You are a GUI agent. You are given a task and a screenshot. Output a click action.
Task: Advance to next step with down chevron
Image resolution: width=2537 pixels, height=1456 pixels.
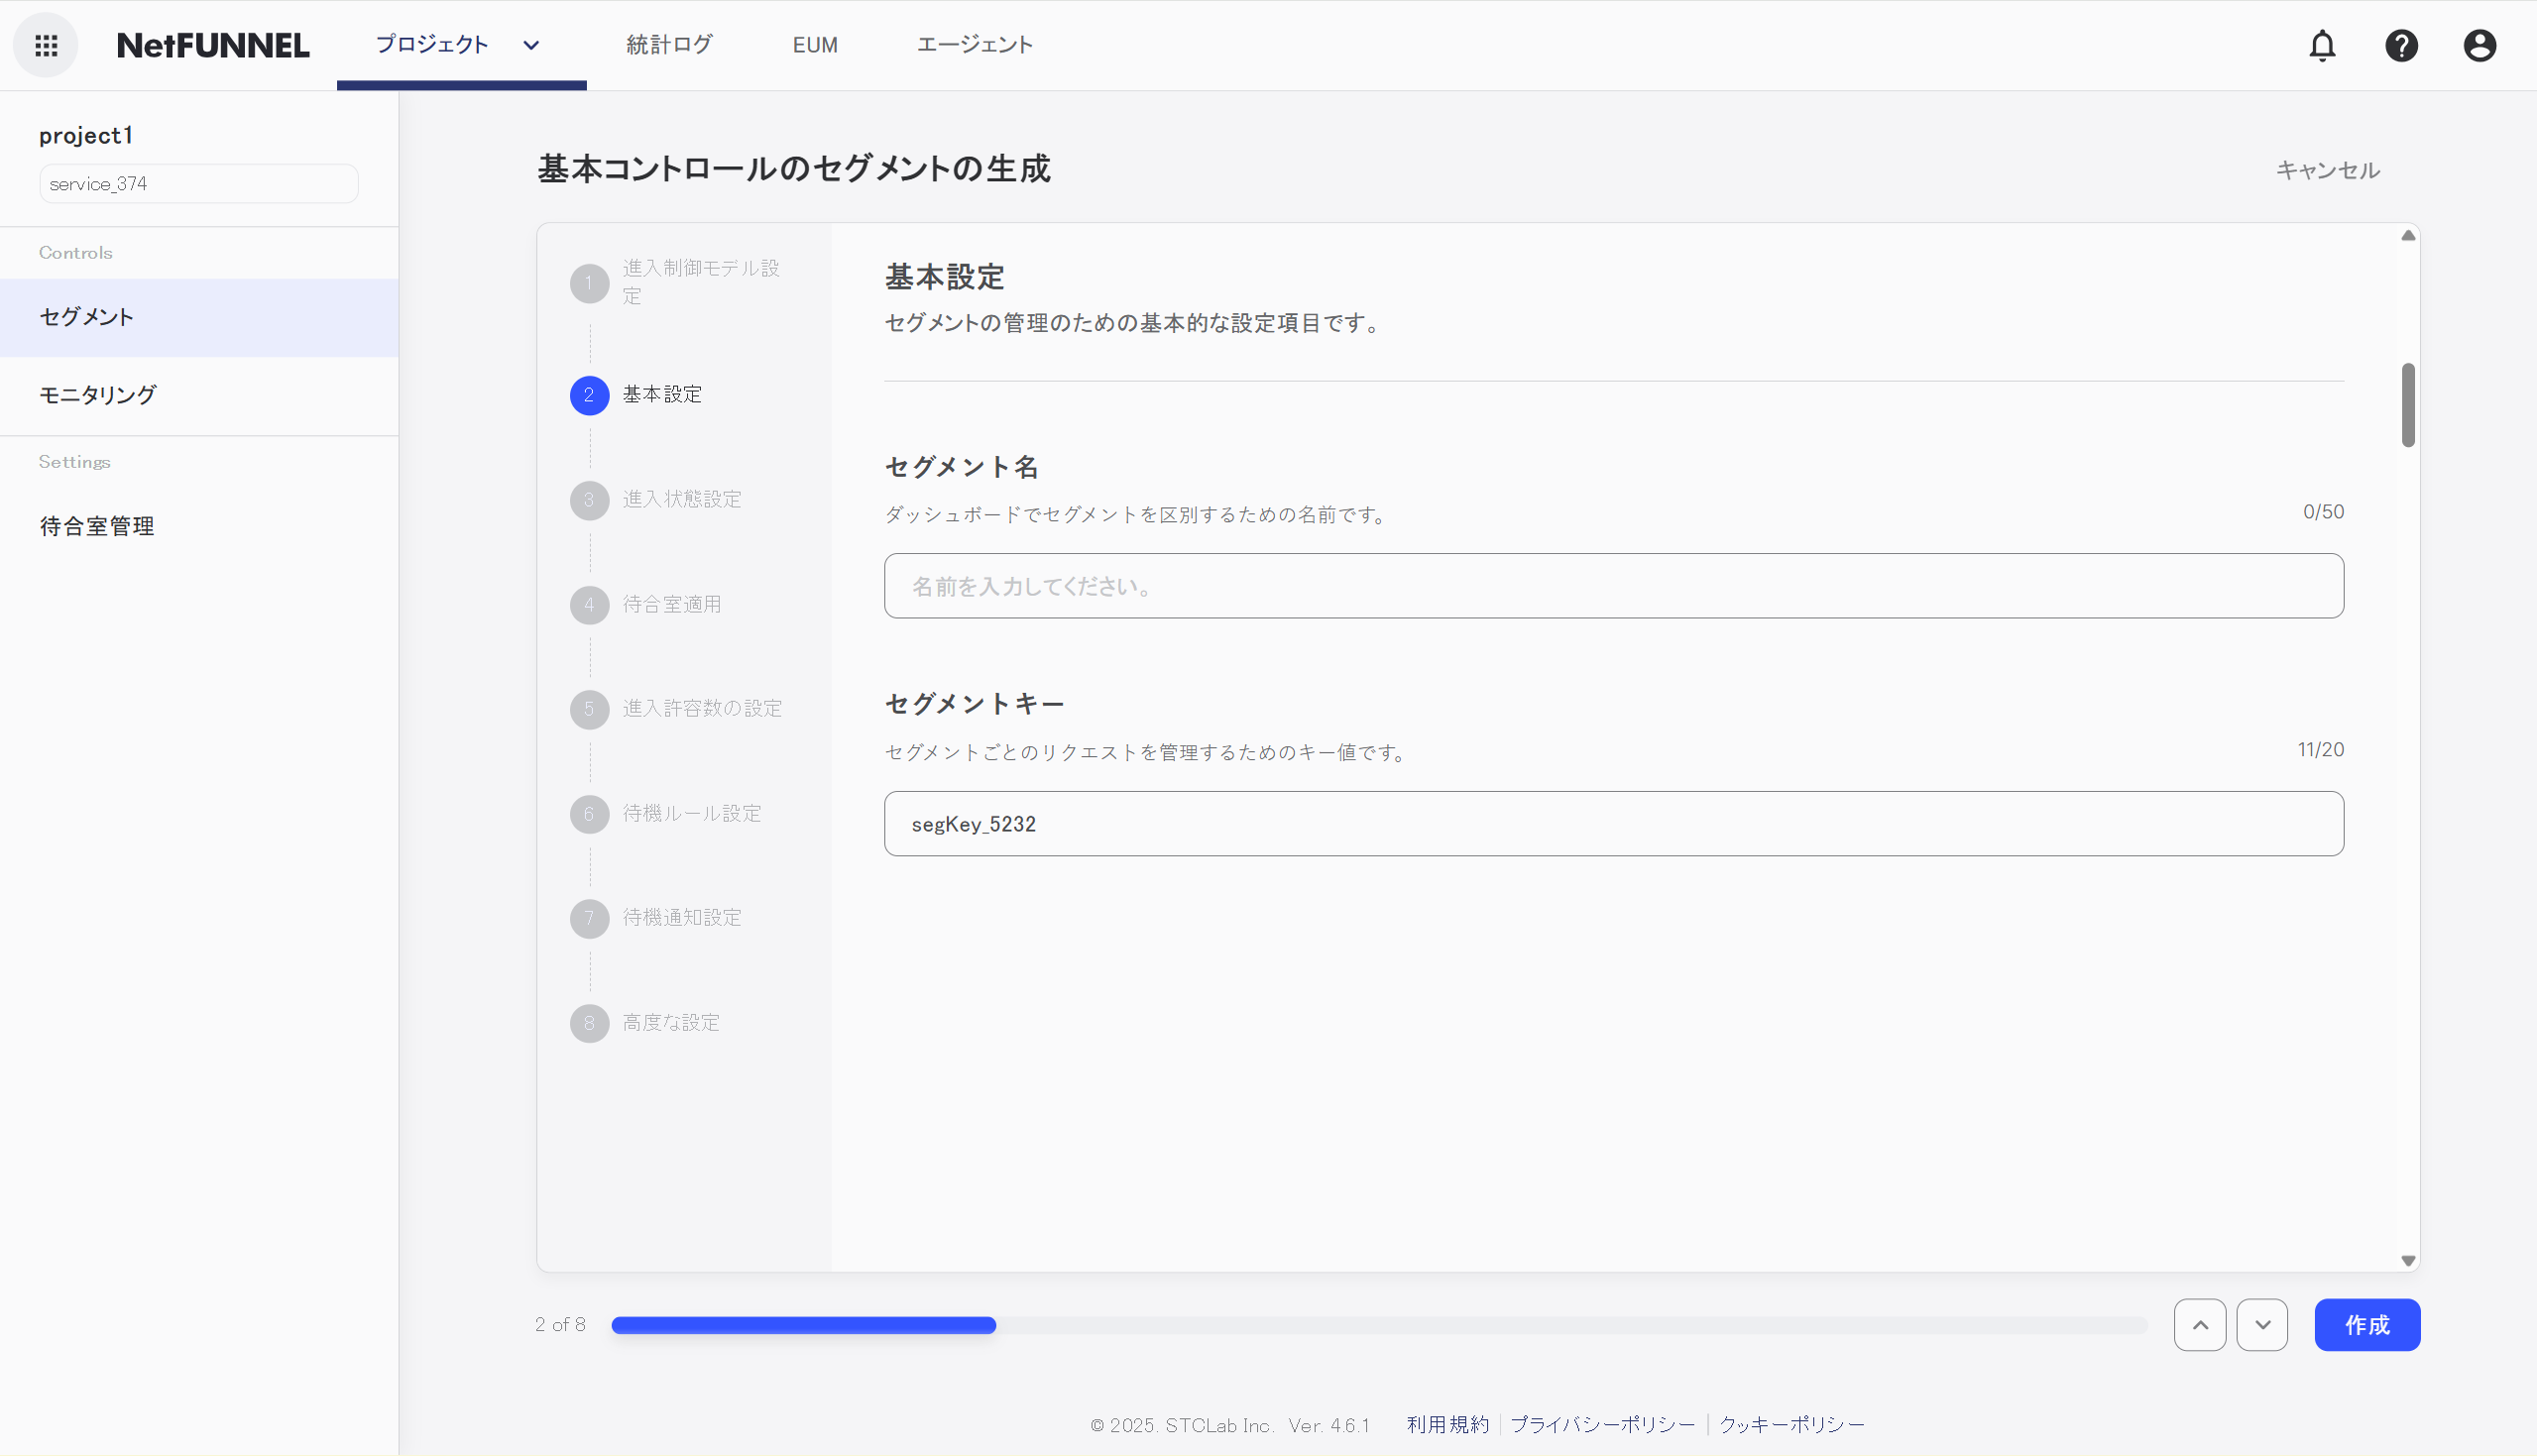[2264, 1324]
